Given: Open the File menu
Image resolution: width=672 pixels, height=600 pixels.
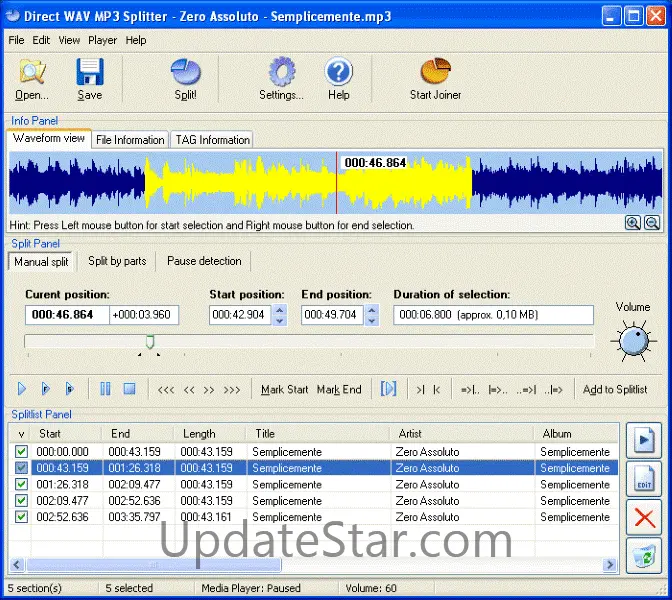Looking at the screenshot, I should point(16,40).
